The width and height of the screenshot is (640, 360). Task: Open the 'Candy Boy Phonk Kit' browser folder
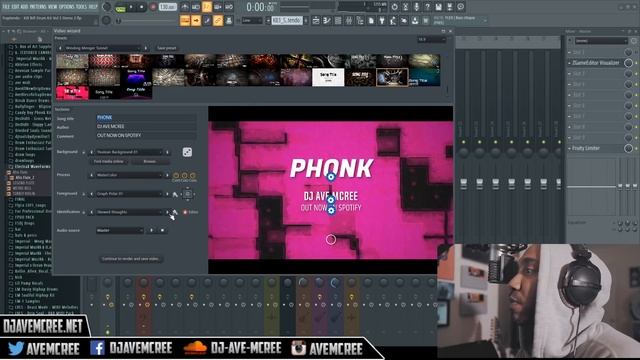33,113
